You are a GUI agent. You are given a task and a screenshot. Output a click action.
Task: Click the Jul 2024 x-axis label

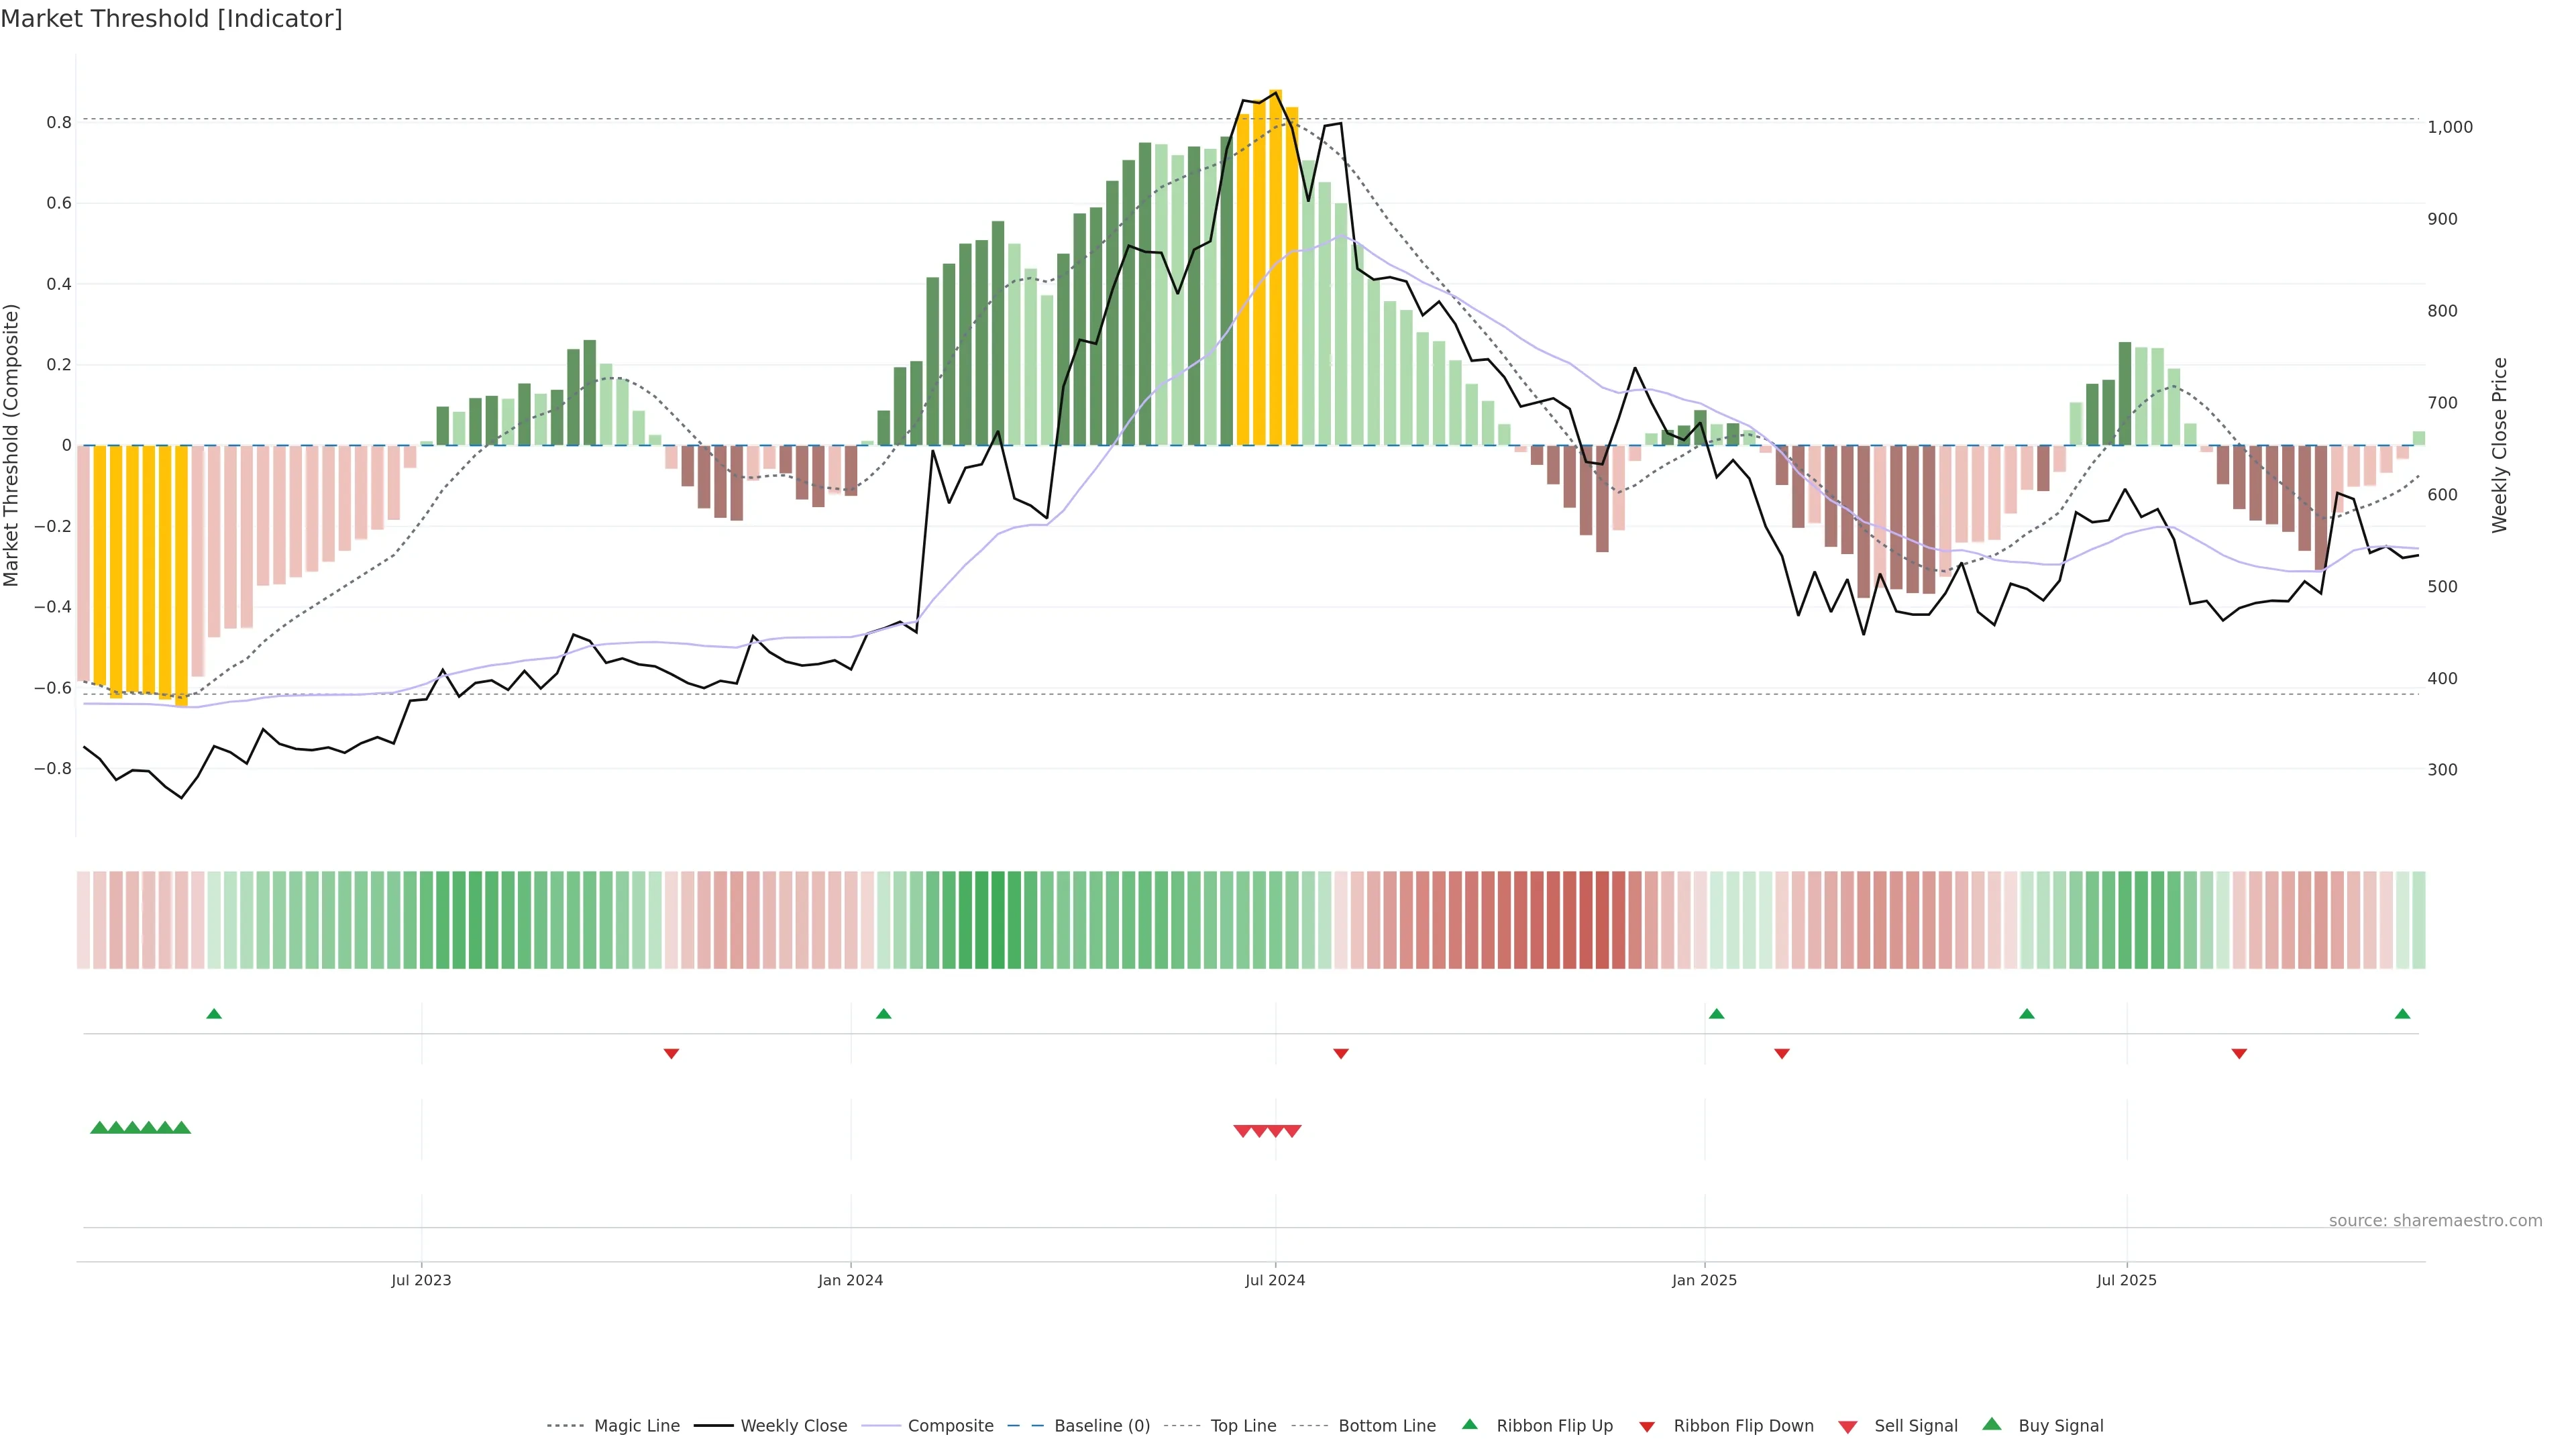tap(1275, 1280)
